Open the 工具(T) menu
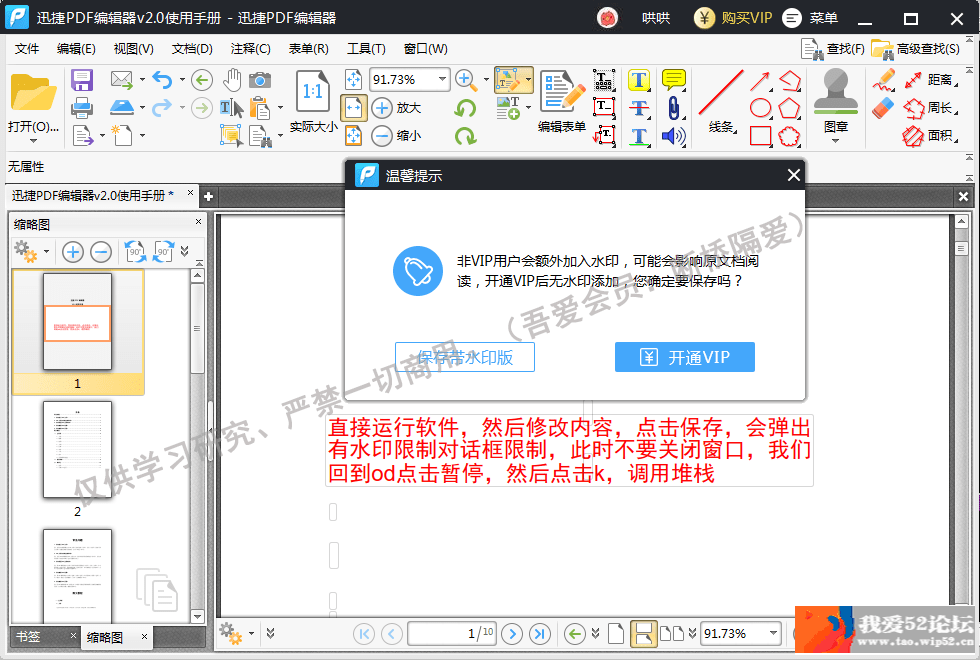This screenshot has width=980, height=660. (366, 49)
